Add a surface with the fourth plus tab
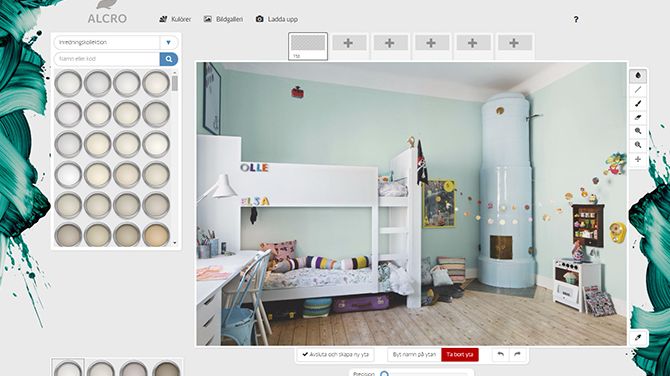The height and width of the screenshot is (376, 670). point(473,43)
